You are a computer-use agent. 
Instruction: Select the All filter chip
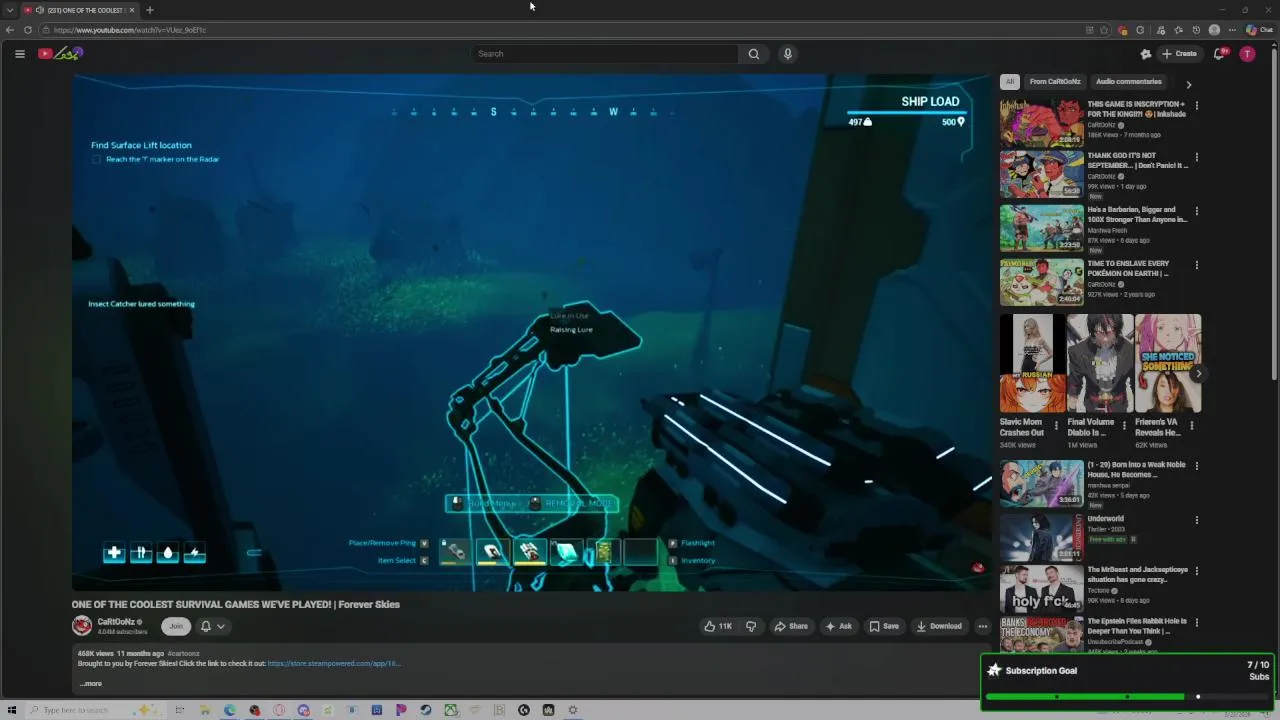[x=1010, y=82]
